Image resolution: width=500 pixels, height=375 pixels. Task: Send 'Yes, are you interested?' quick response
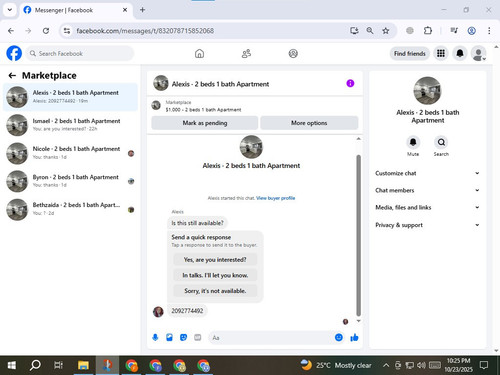pyautogui.click(x=215, y=260)
